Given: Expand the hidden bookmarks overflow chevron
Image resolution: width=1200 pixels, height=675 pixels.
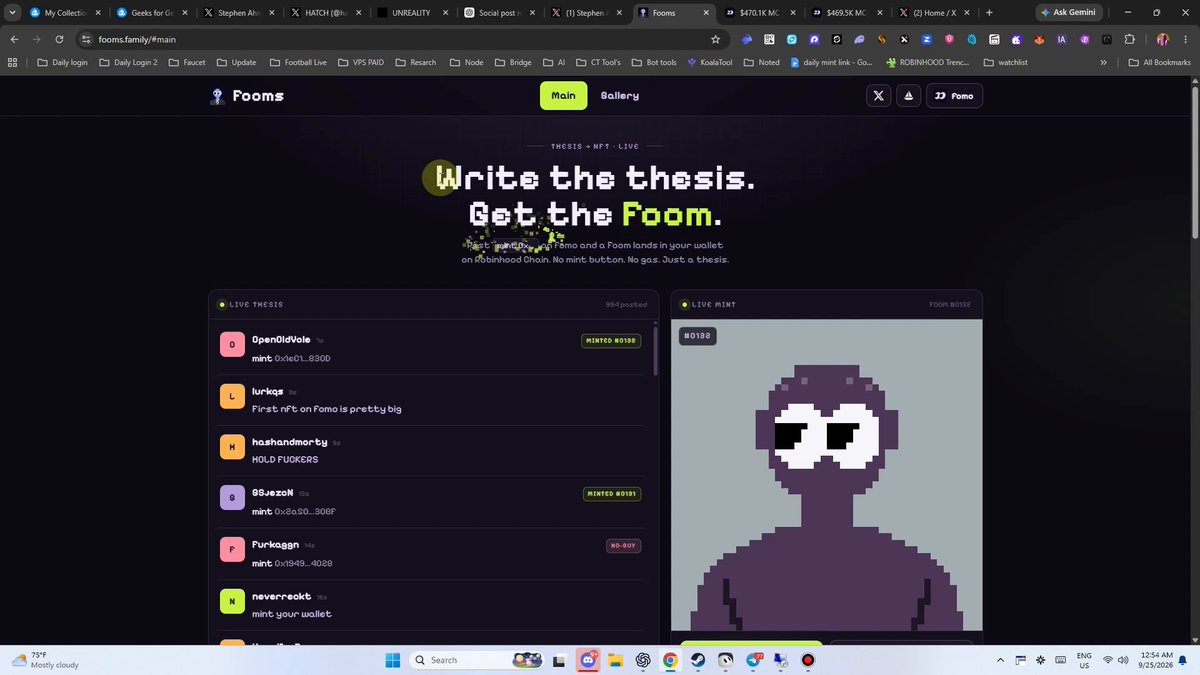Looking at the screenshot, I should [1103, 62].
